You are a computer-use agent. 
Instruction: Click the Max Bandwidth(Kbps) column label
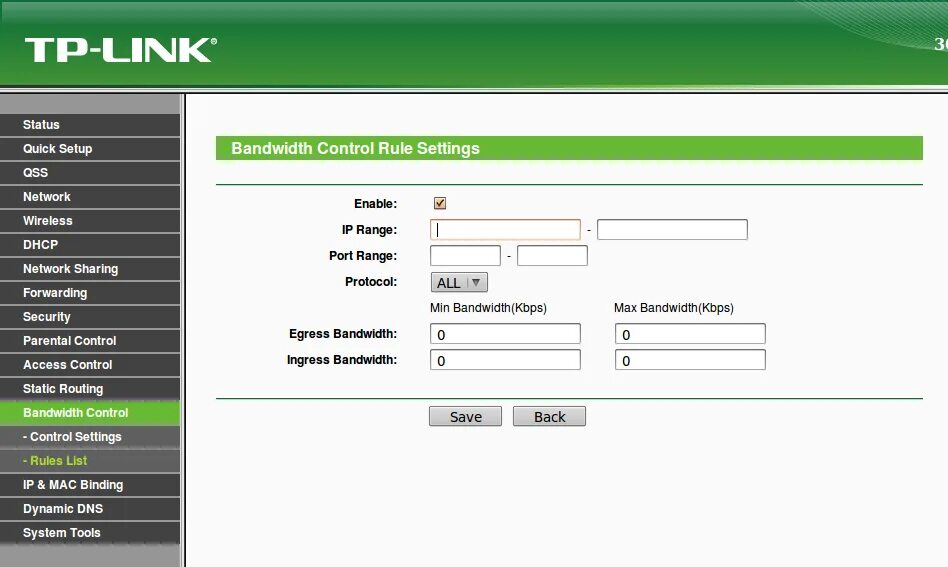[x=674, y=308]
